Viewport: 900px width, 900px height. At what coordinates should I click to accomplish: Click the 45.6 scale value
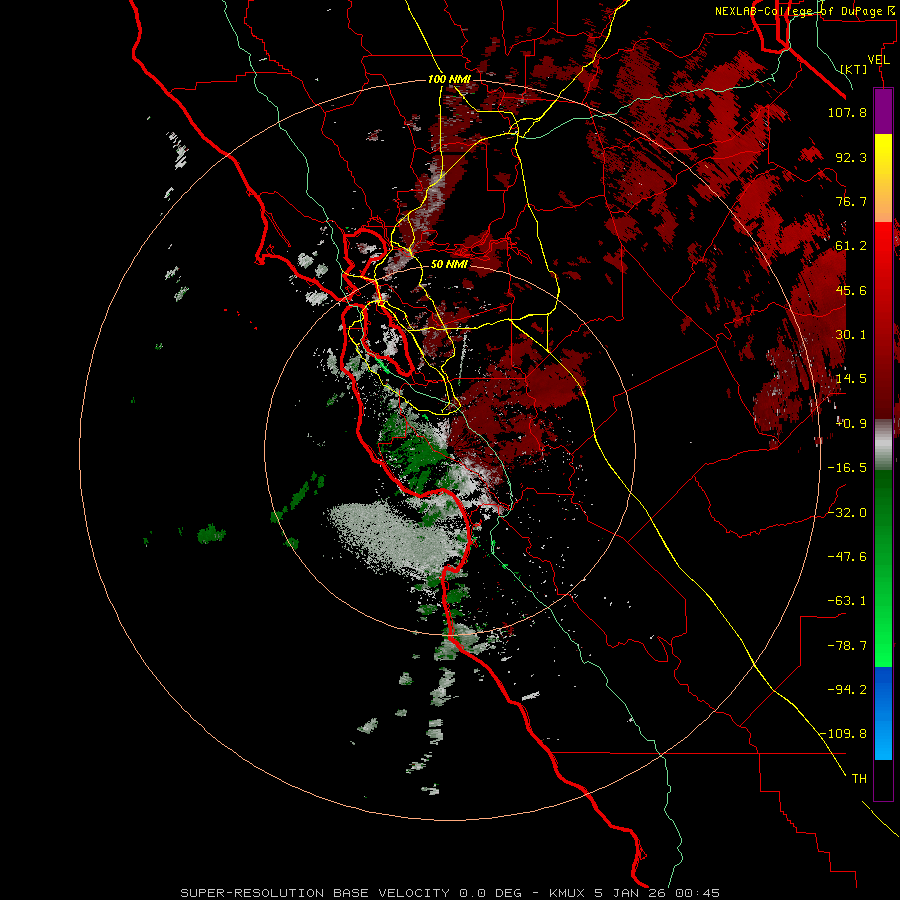coord(851,290)
